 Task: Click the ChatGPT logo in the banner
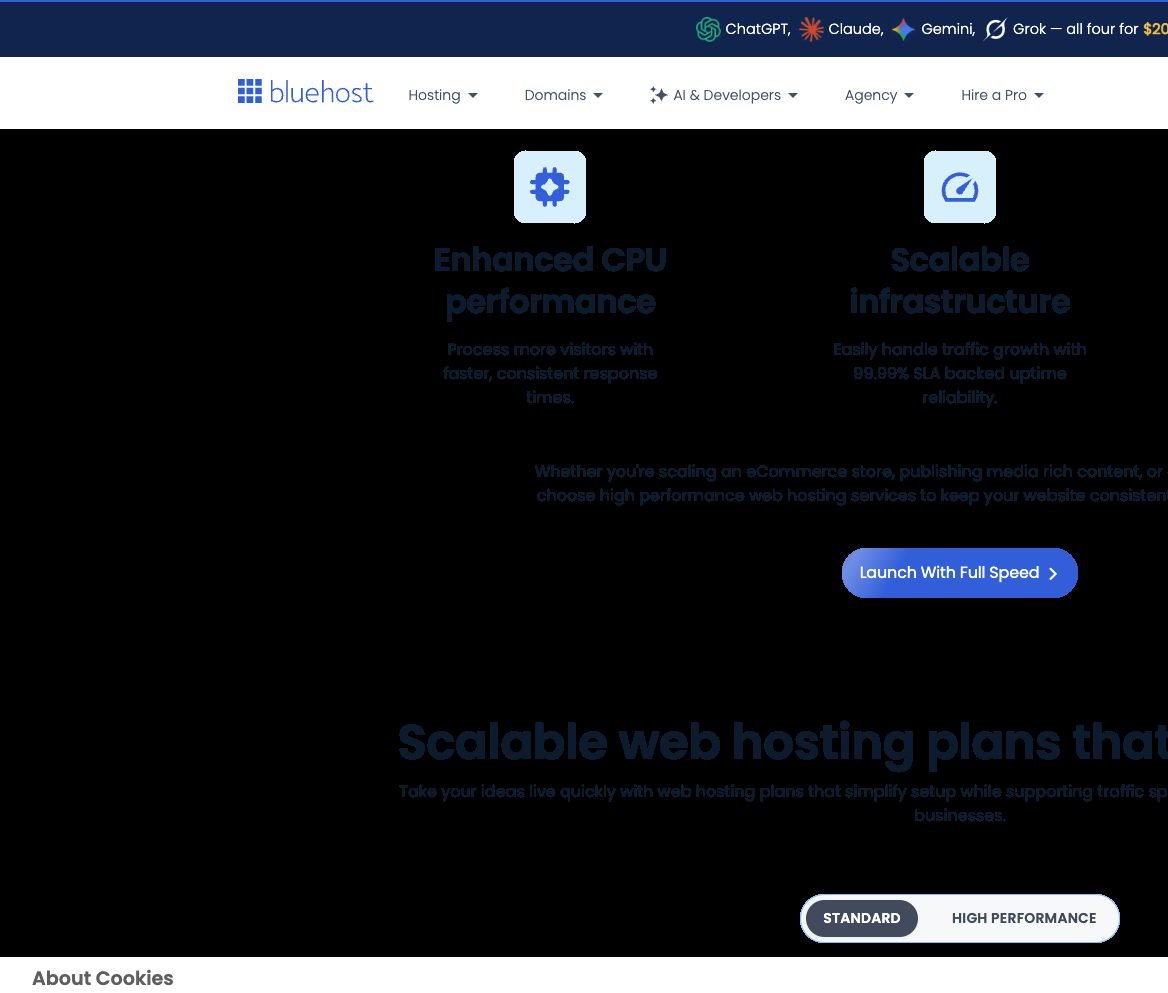[708, 29]
